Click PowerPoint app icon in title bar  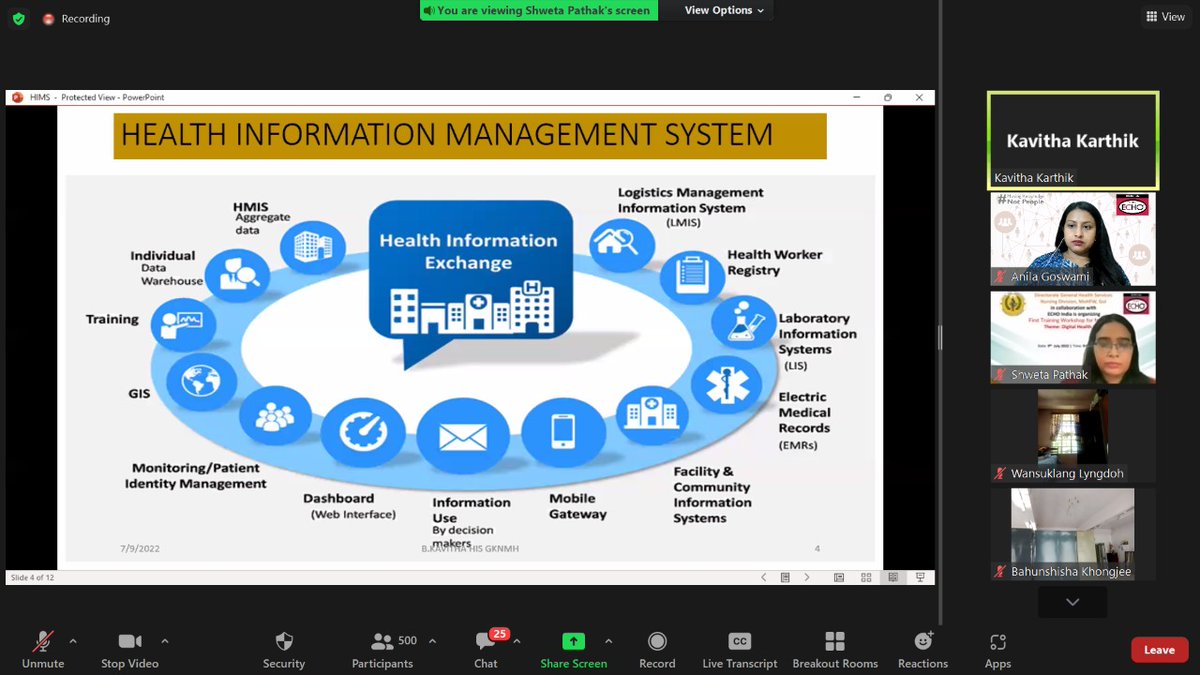(x=17, y=97)
